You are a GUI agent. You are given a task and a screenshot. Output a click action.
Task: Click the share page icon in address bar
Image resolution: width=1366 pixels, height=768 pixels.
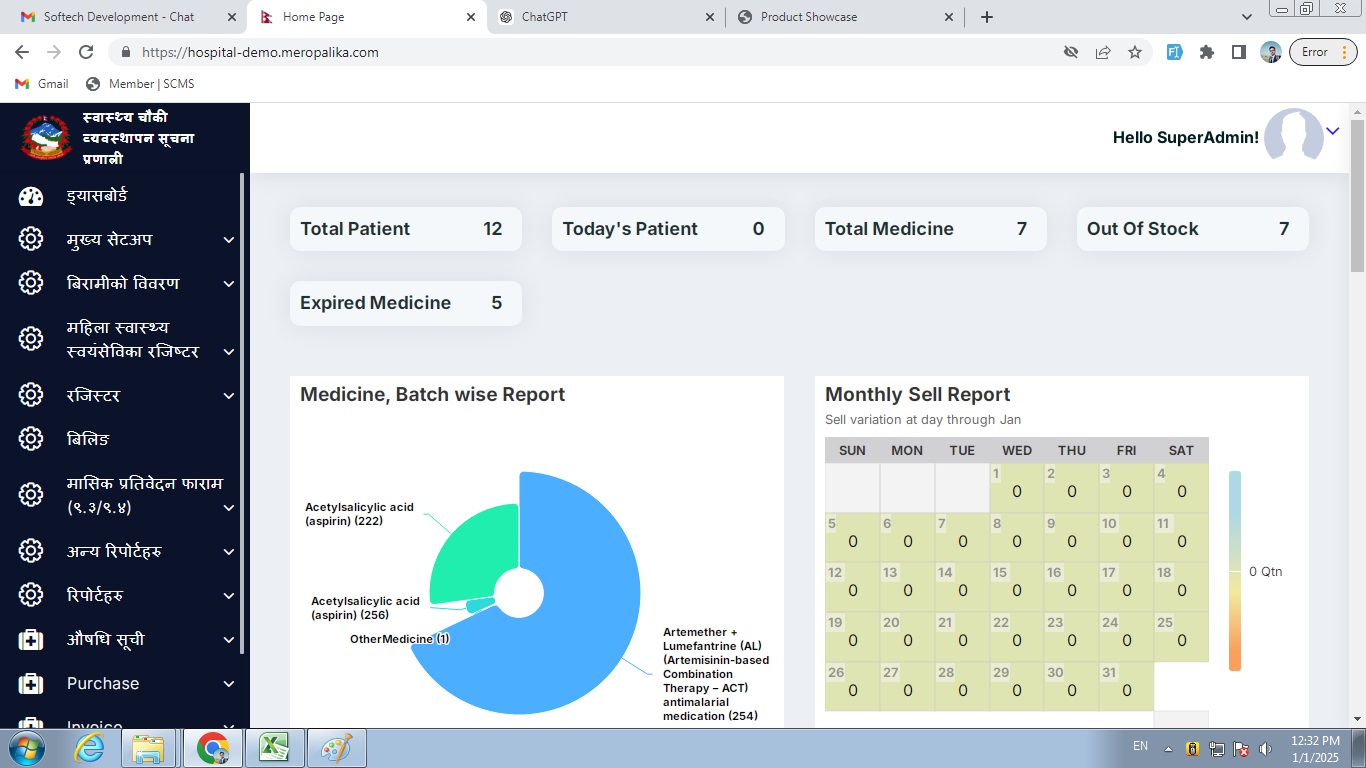click(1103, 52)
